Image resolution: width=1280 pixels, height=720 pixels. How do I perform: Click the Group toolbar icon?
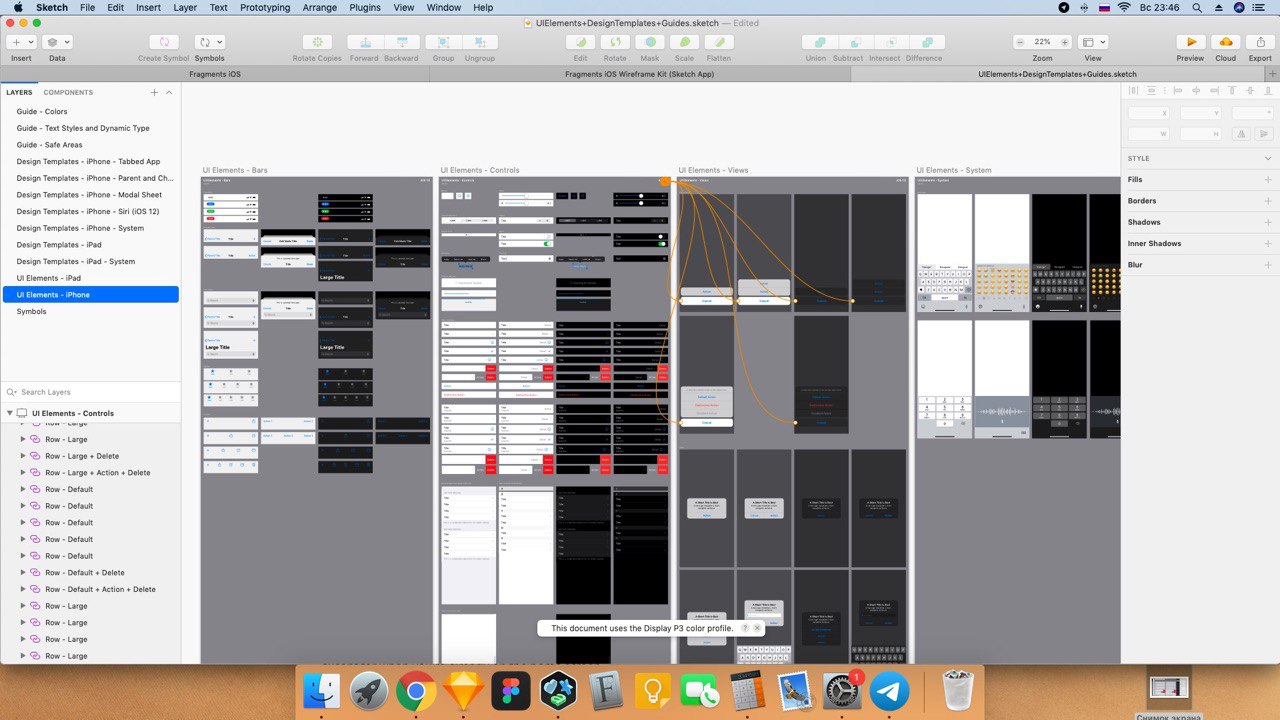click(443, 42)
